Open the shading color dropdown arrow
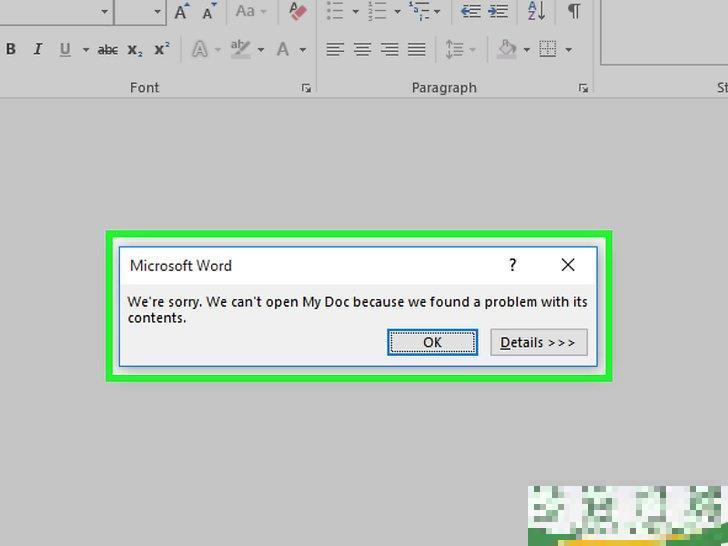 pyautogui.click(x=525, y=49)
